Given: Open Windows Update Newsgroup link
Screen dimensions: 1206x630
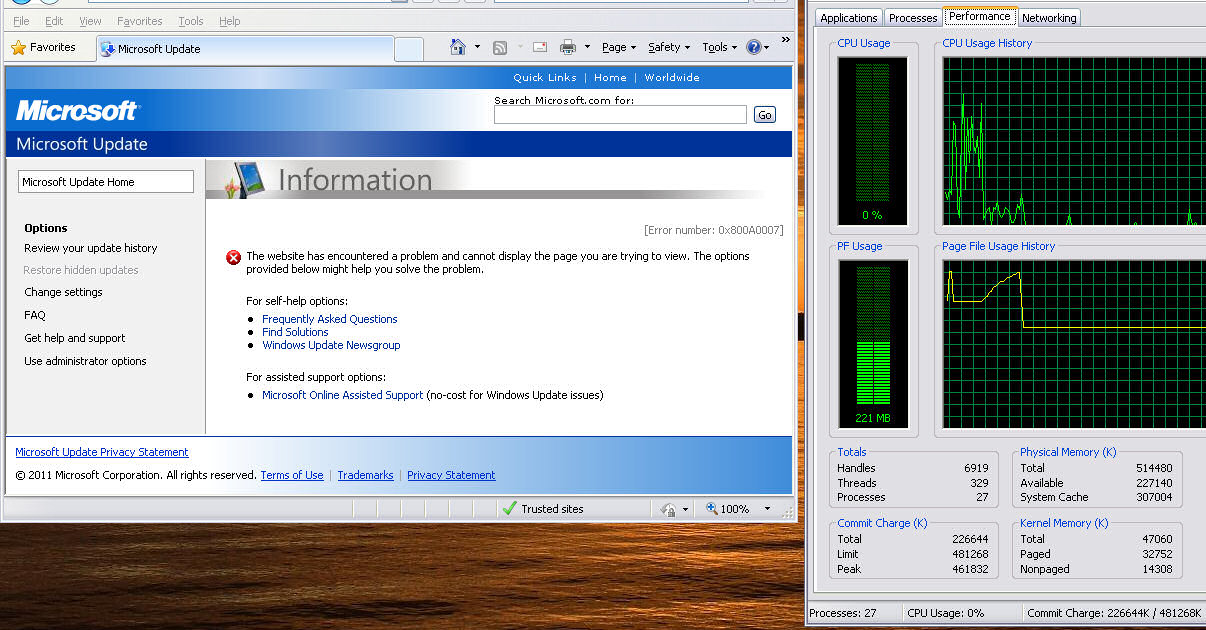Looking at the screenshot, I should tap(331, 345).
